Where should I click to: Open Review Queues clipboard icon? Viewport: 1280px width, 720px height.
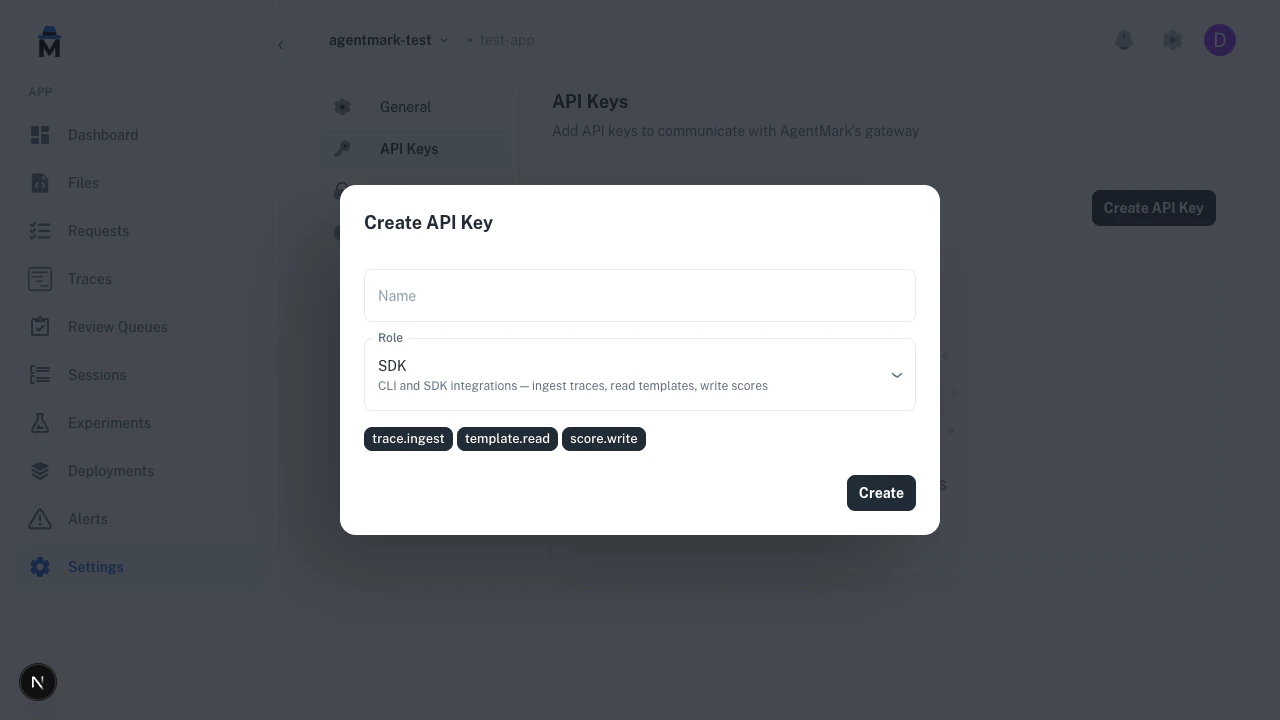tap(40, 326)
